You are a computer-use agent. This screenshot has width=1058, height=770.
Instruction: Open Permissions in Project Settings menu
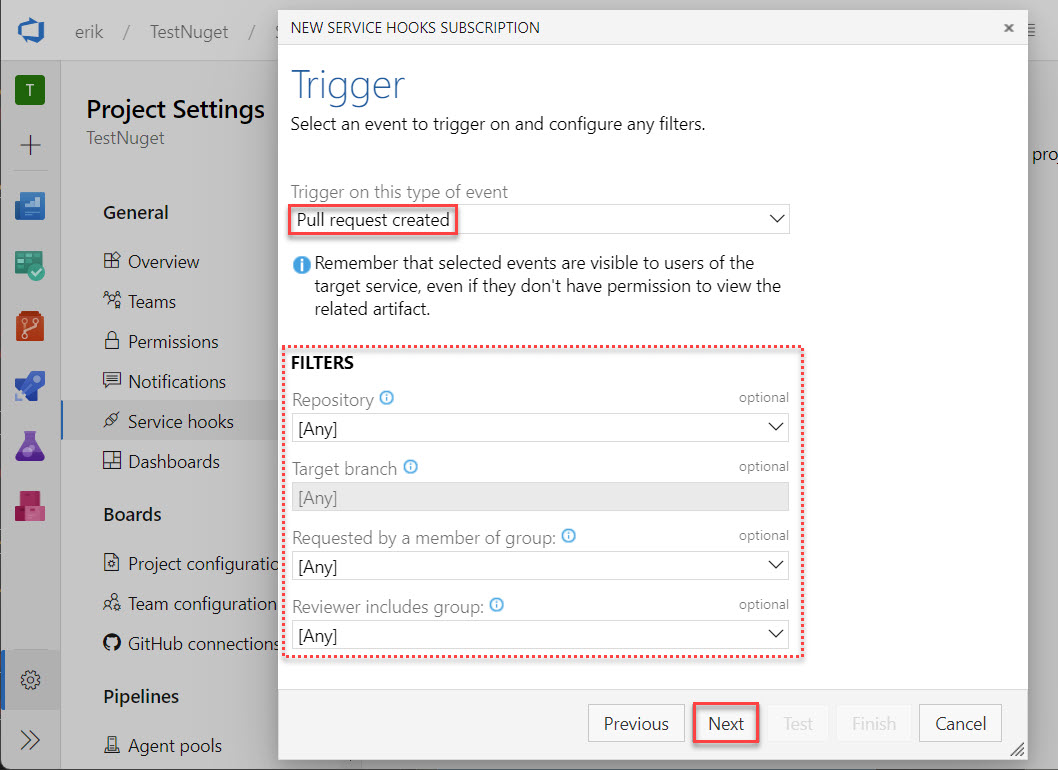coord(173,341)
